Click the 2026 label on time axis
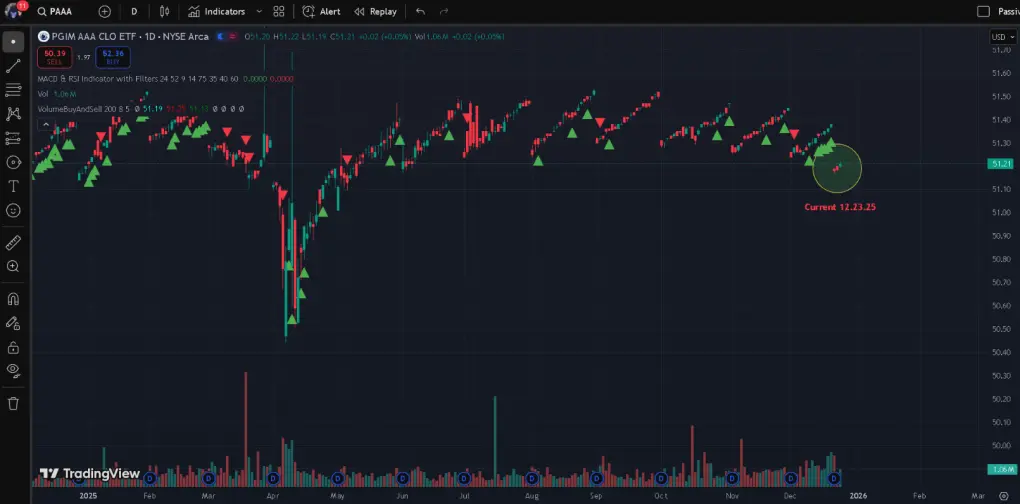1020x504 pixels. pos(857,496)
